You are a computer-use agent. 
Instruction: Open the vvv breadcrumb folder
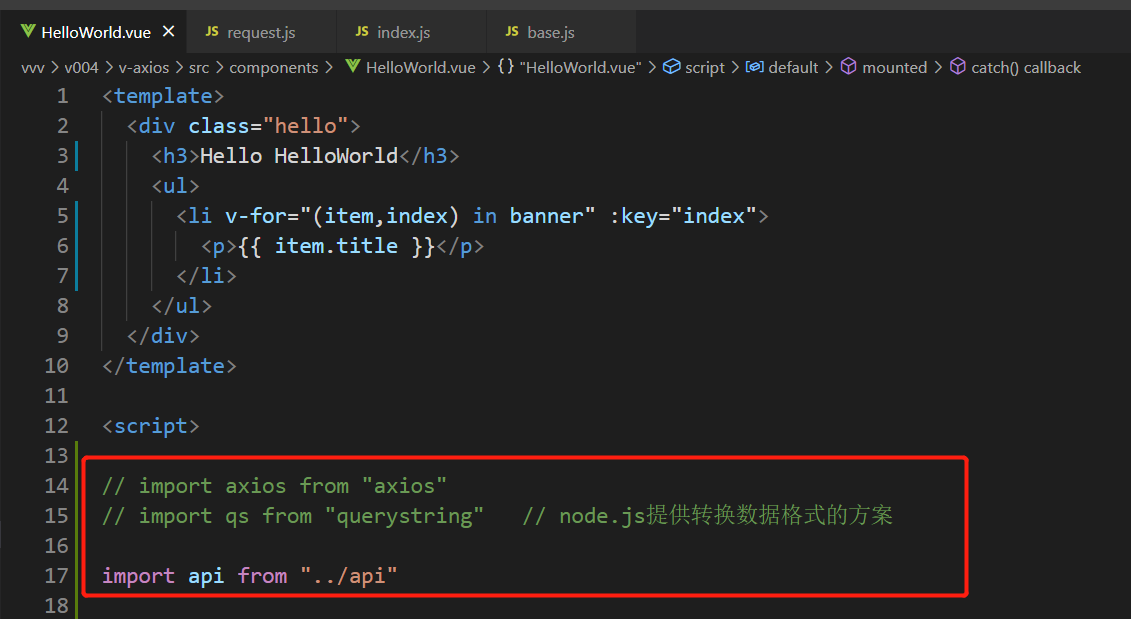pyautogui.click(x=32, y=68)
